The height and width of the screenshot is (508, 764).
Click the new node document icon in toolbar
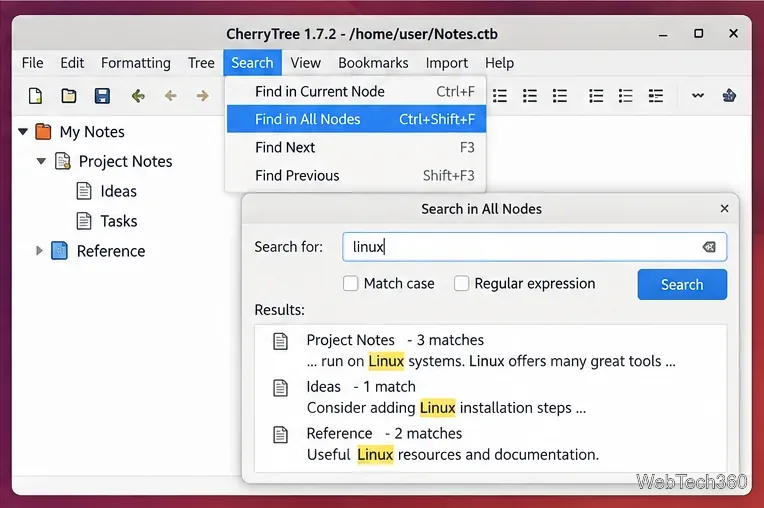coord(35,95)
